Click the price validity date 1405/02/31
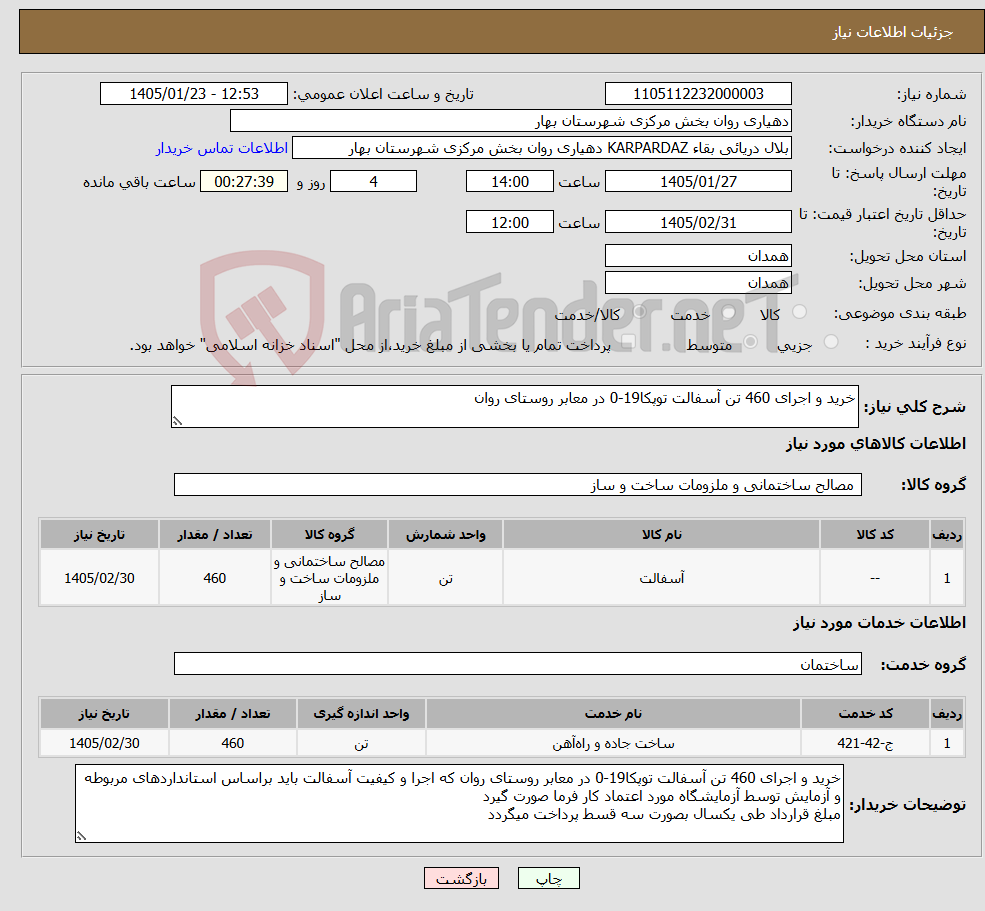This screenshot has height=911, width=985. pyautogui.click(x=698, y=222)
